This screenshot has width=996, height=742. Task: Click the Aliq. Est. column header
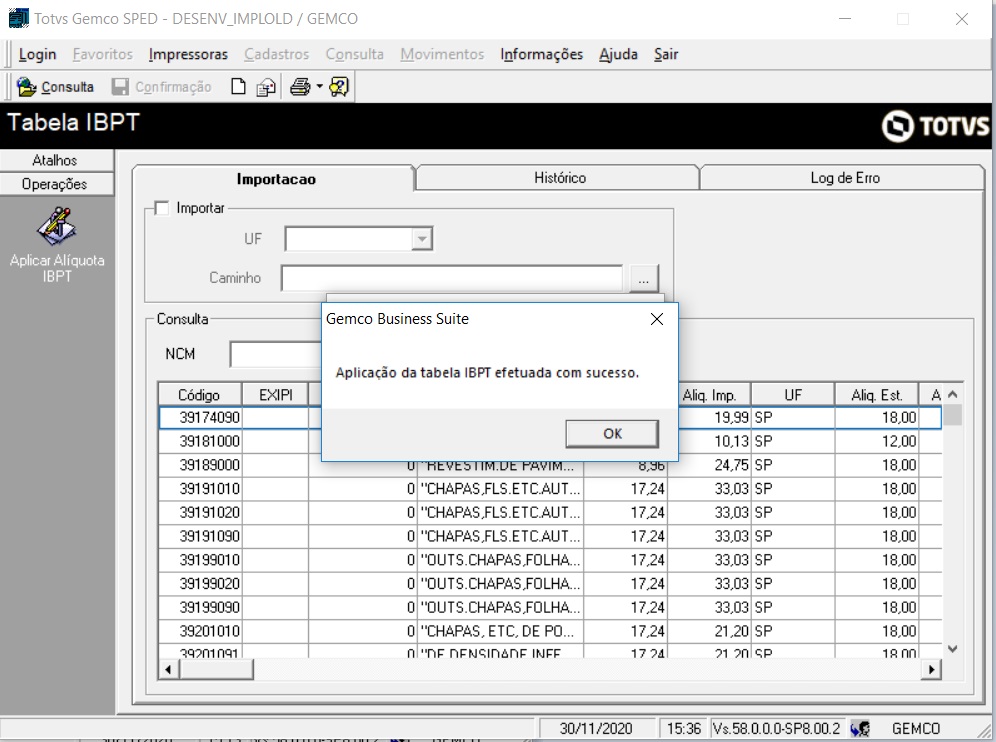[x=877, y=395]
